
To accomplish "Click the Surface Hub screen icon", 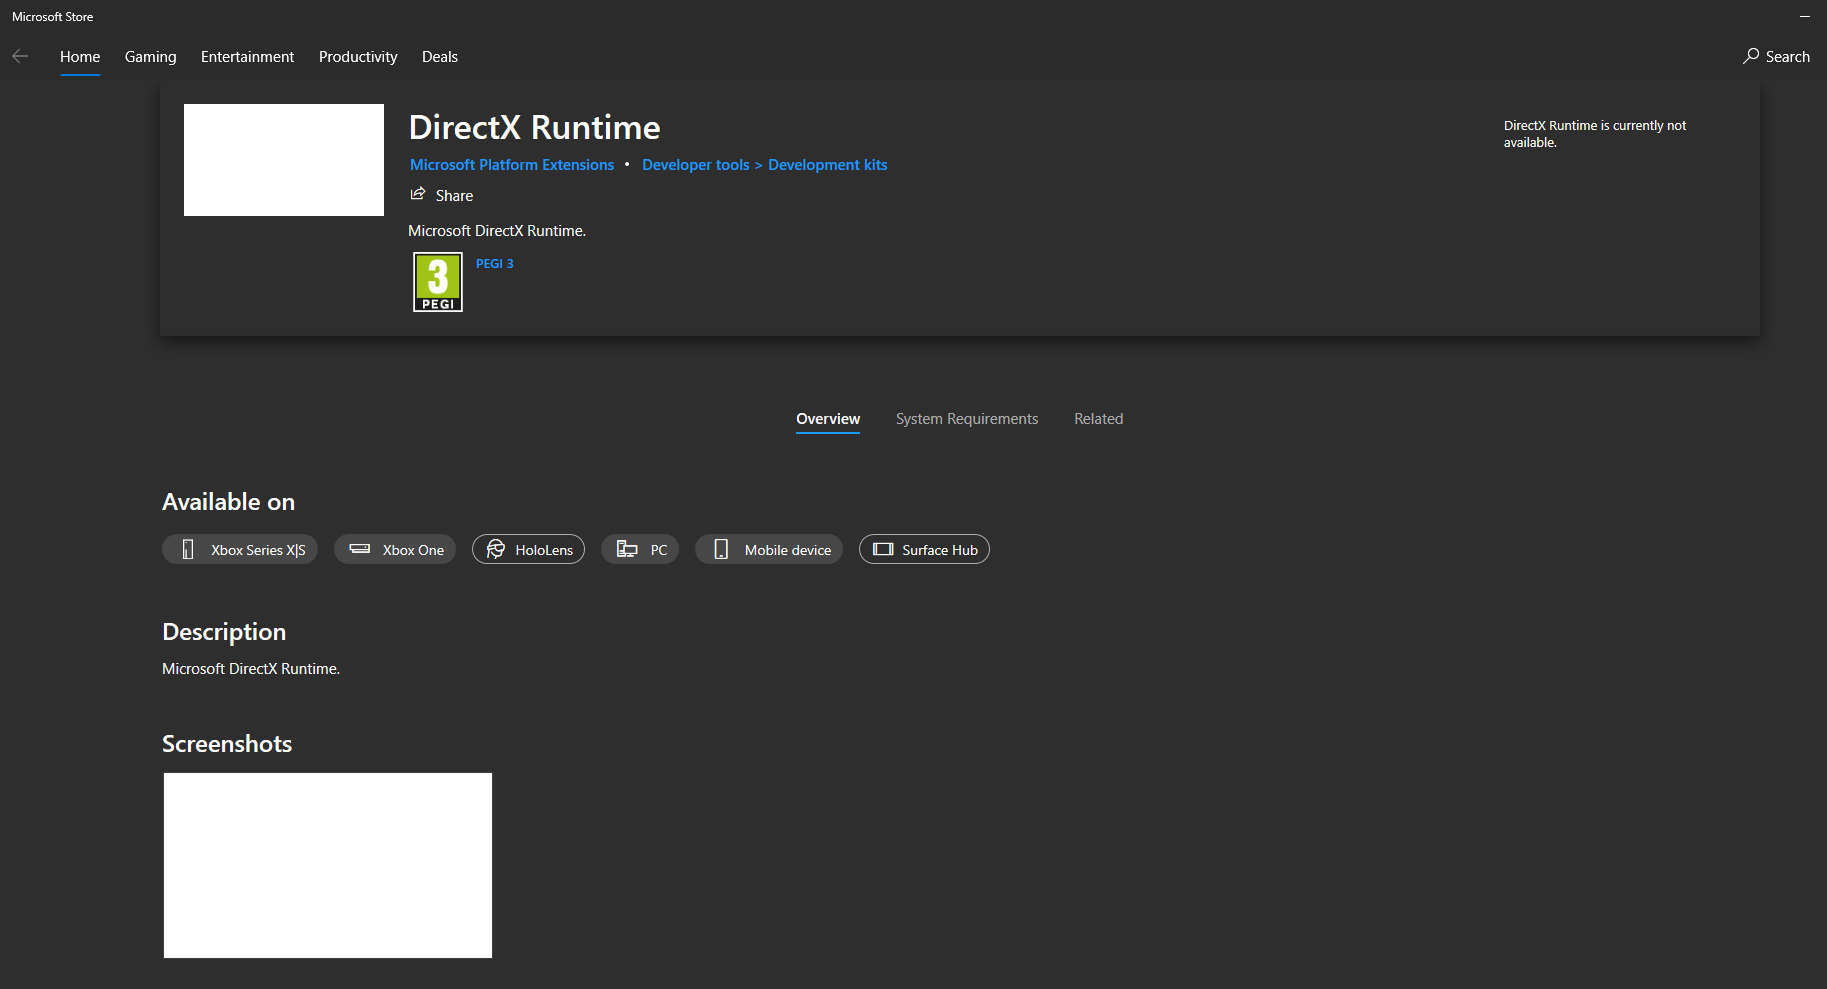I will [883, 549].
